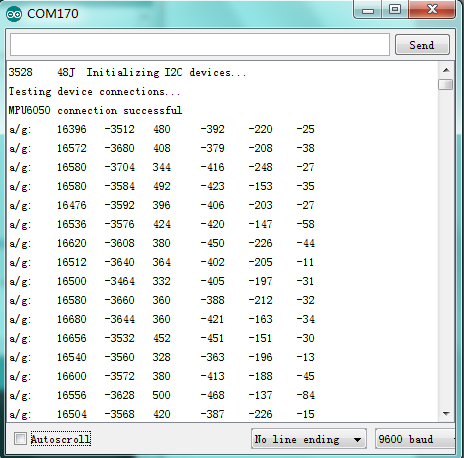This screenshot has height=458, width=464.
Task: Click the vertical scrollbar thumb
Action: coord(446,84)
